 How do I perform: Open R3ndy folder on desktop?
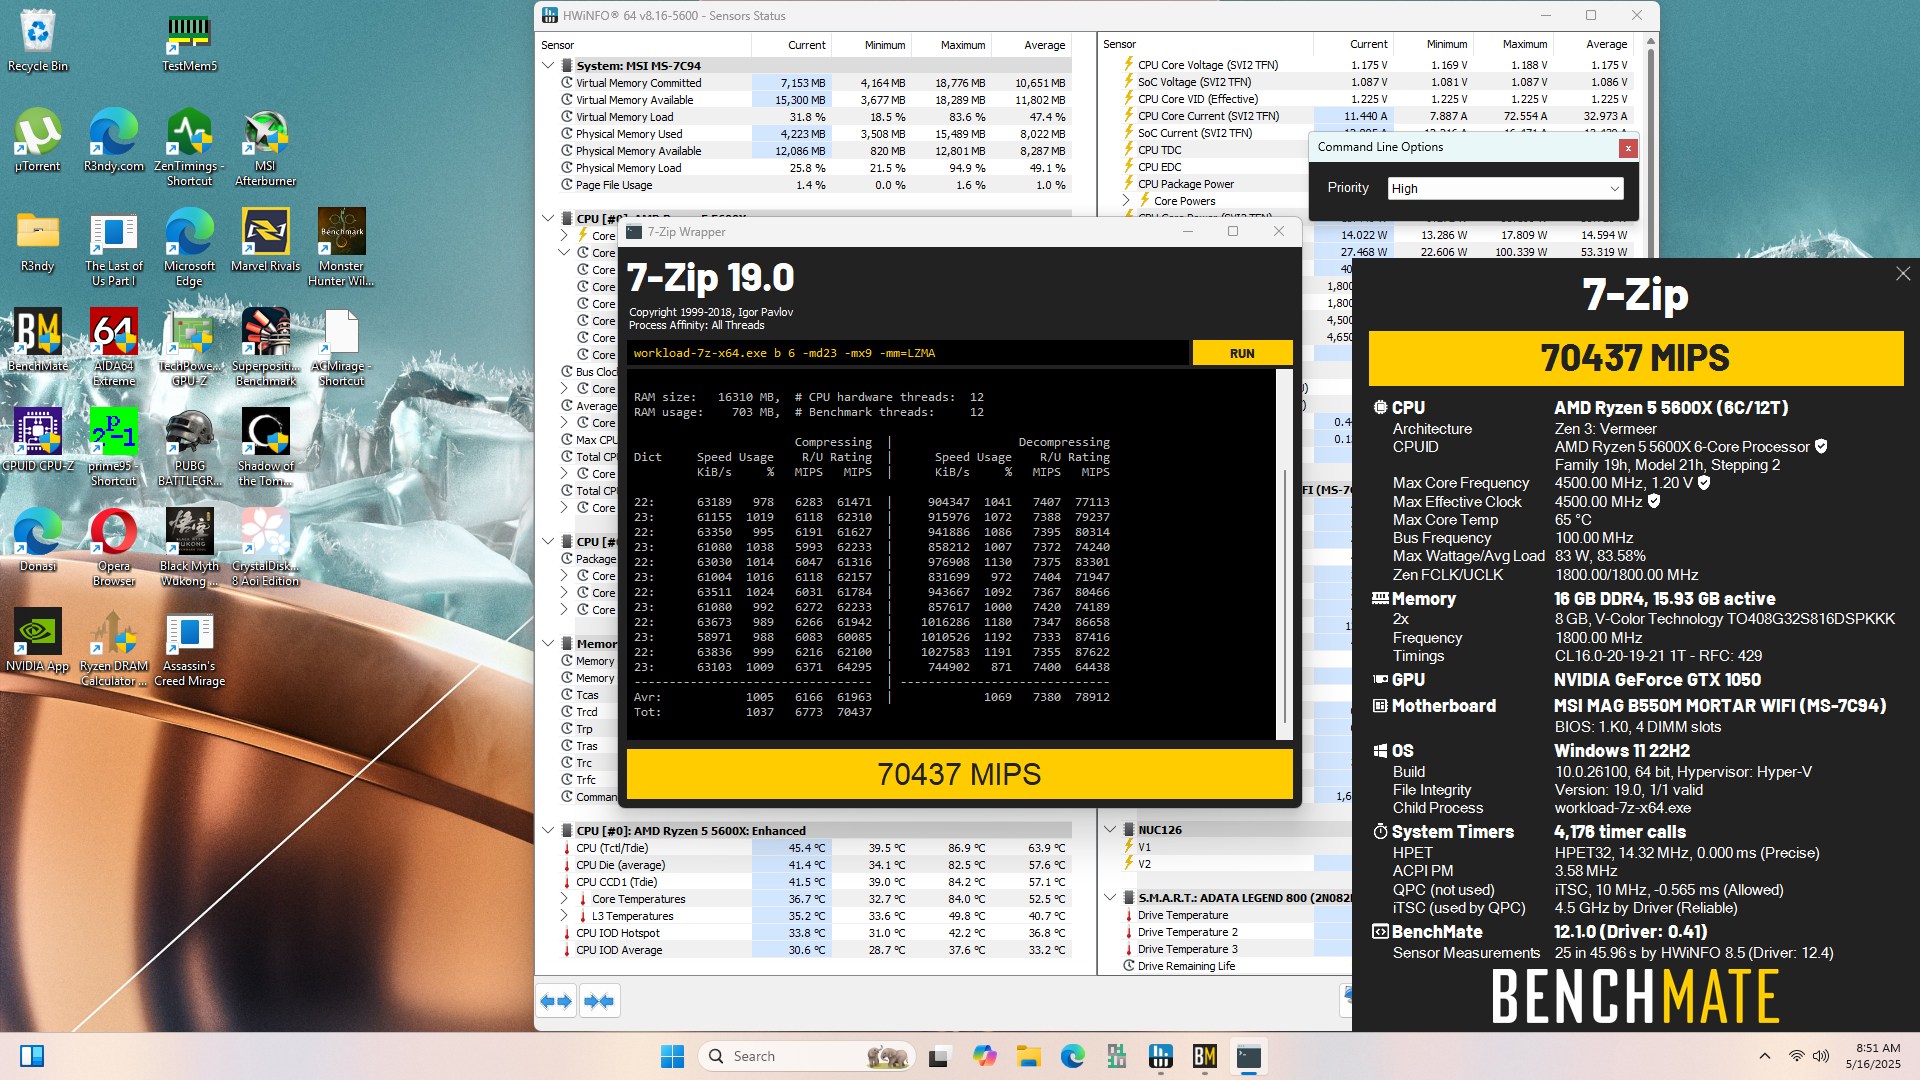(x=38, y=240)
